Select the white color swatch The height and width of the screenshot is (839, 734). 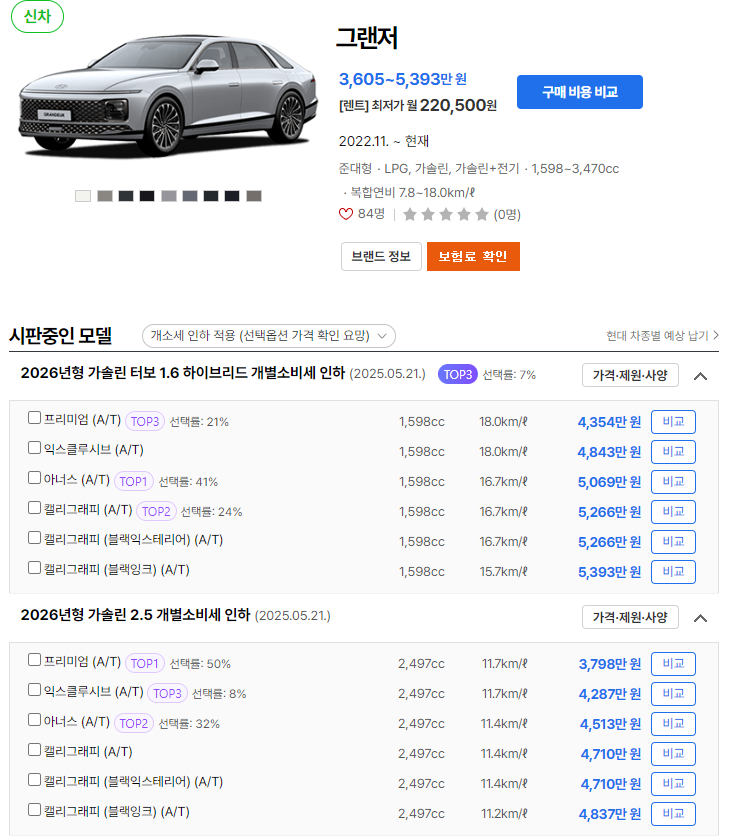pyautogui.click(x=82, y=196)
